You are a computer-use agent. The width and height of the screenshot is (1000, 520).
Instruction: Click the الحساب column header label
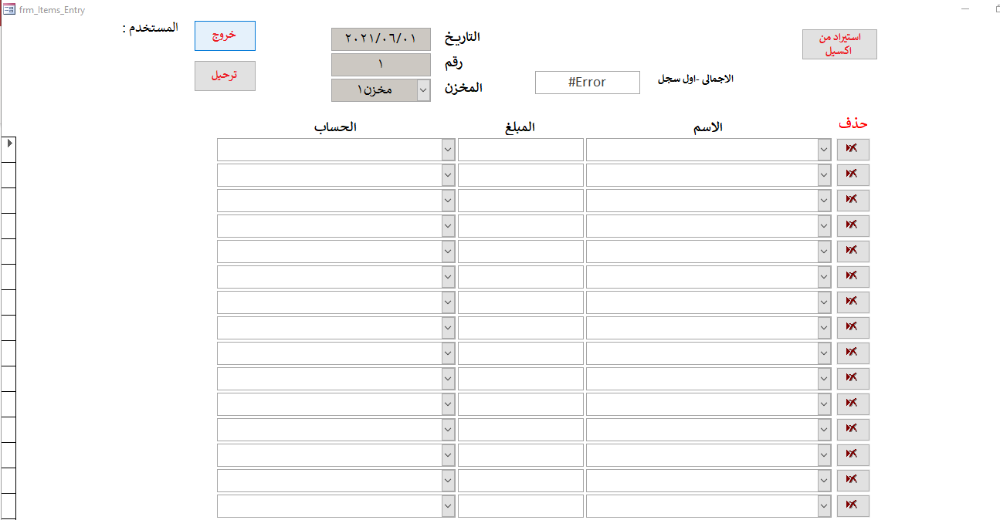[x=335, y=127]
